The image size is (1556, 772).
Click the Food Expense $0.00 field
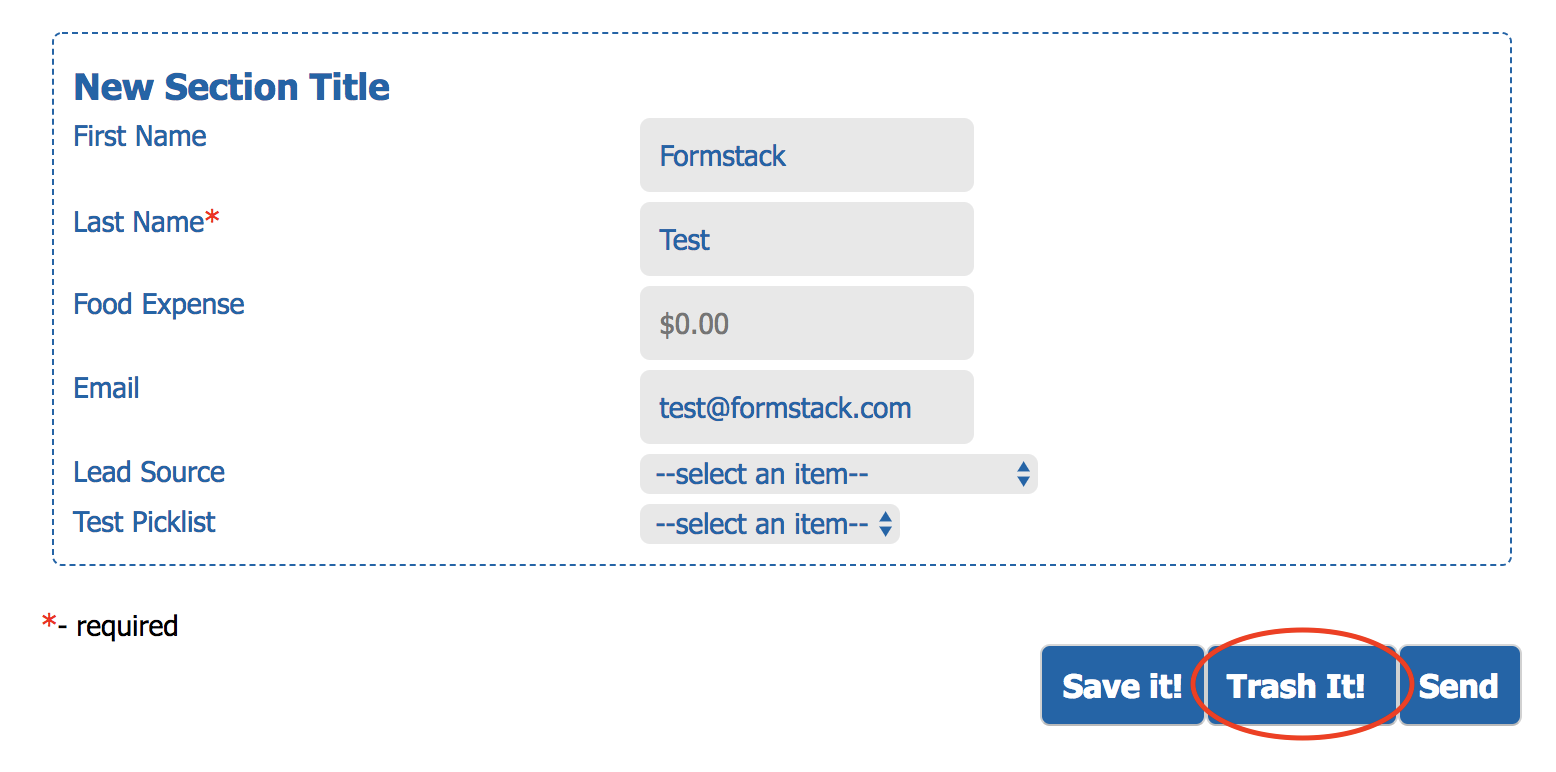pyautogui.click(x=806, y=323)
